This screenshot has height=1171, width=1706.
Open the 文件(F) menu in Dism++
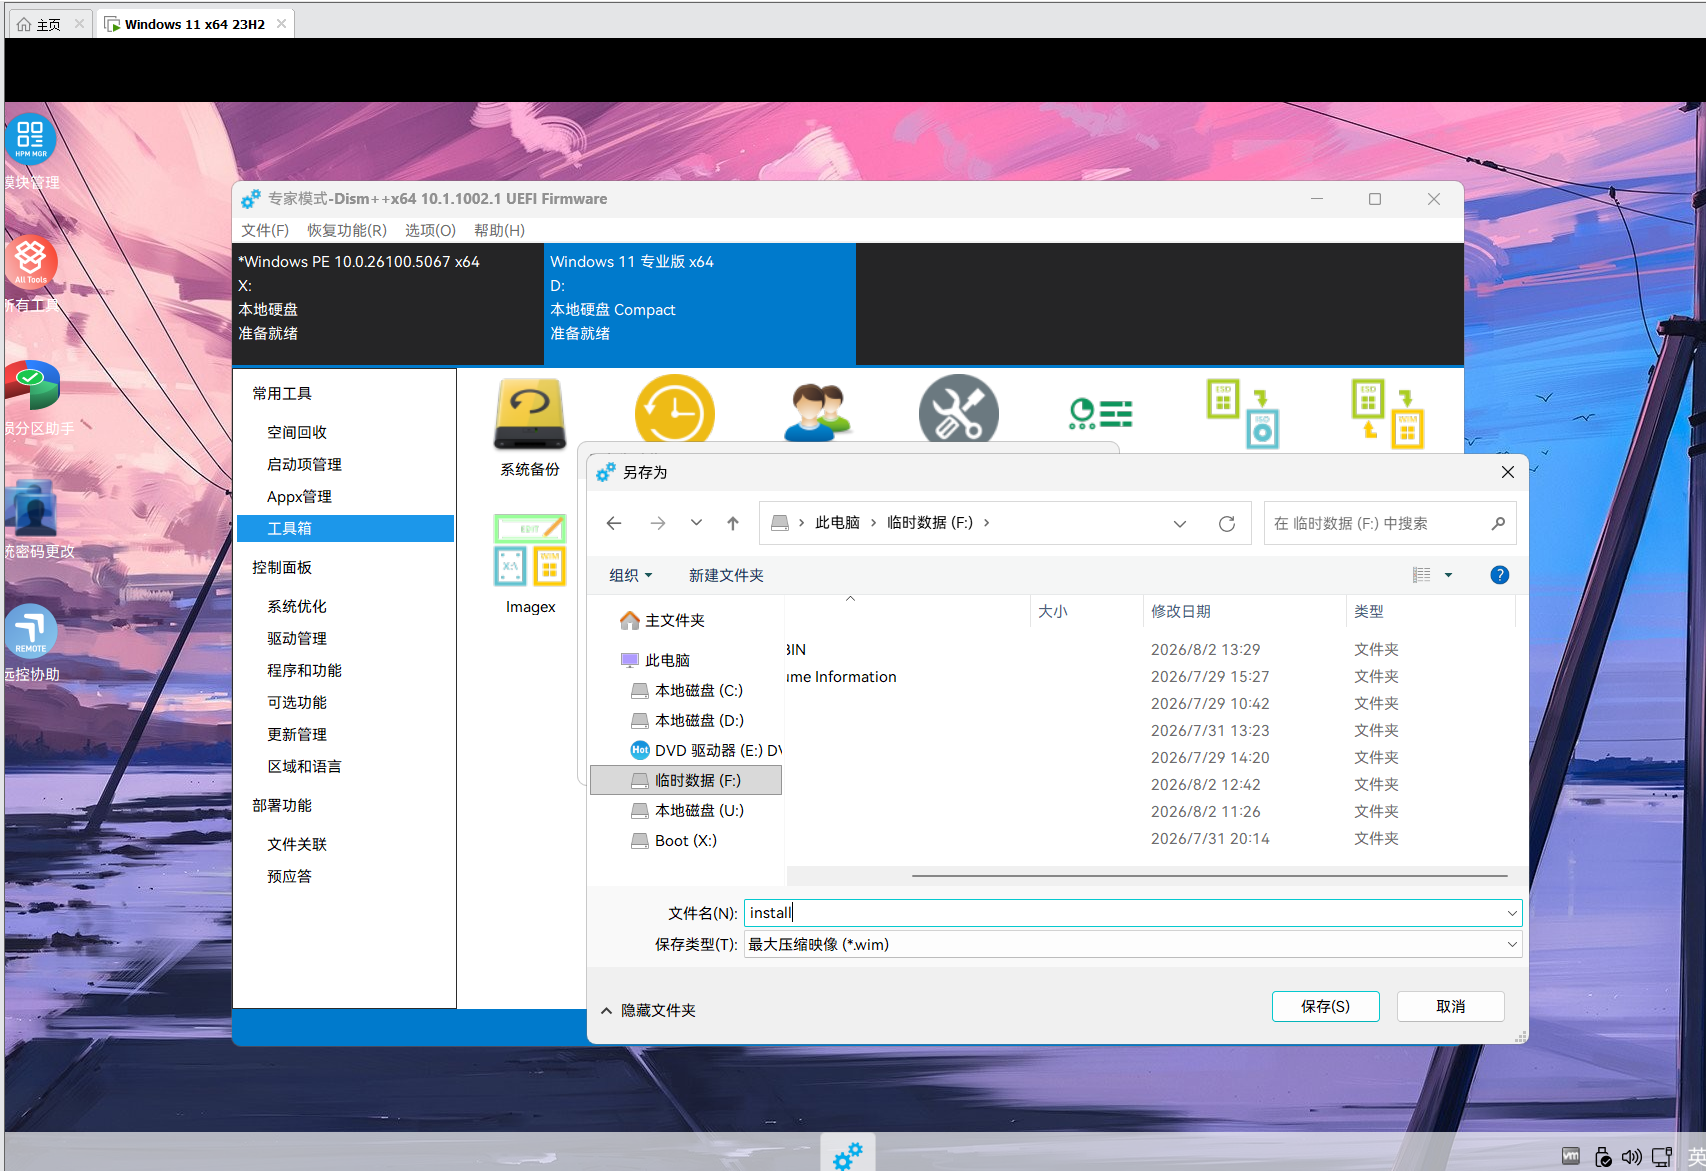pos(265,230)
